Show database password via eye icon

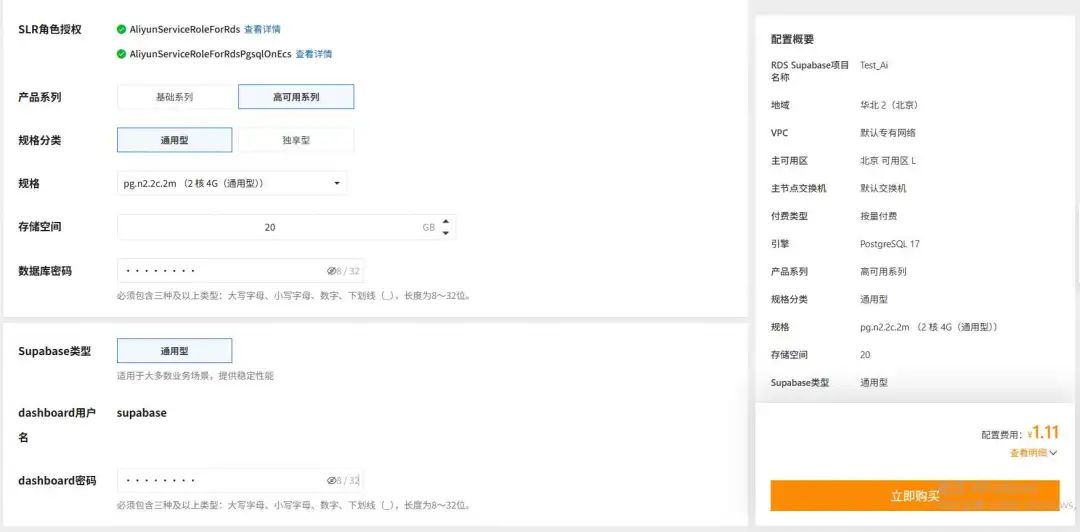[331, 271]
